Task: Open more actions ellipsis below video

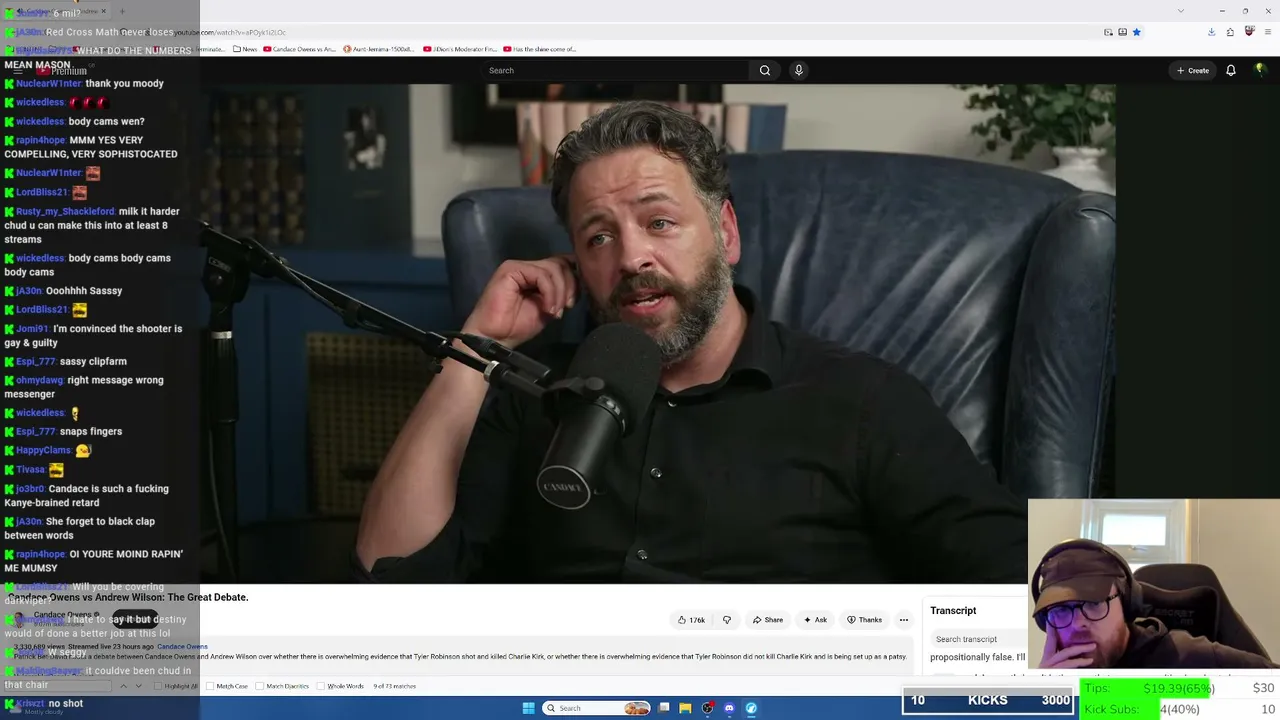Action: pos(904,620)
